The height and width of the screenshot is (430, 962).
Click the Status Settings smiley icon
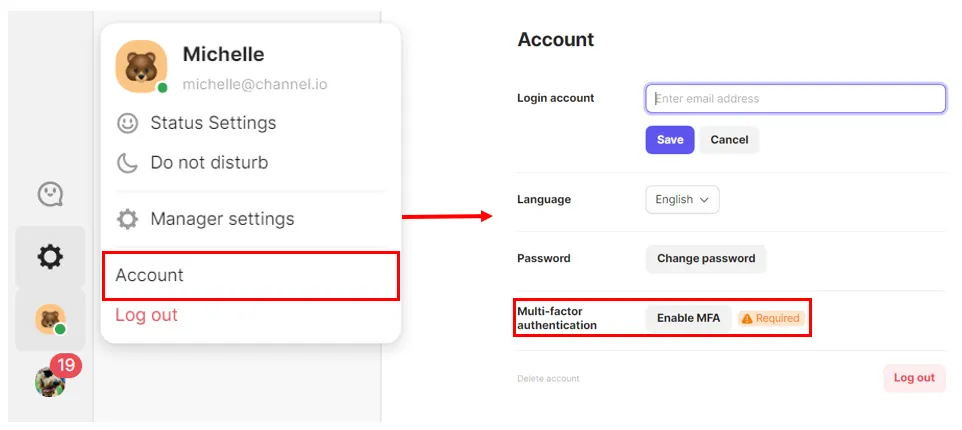(x=127, y=123)
